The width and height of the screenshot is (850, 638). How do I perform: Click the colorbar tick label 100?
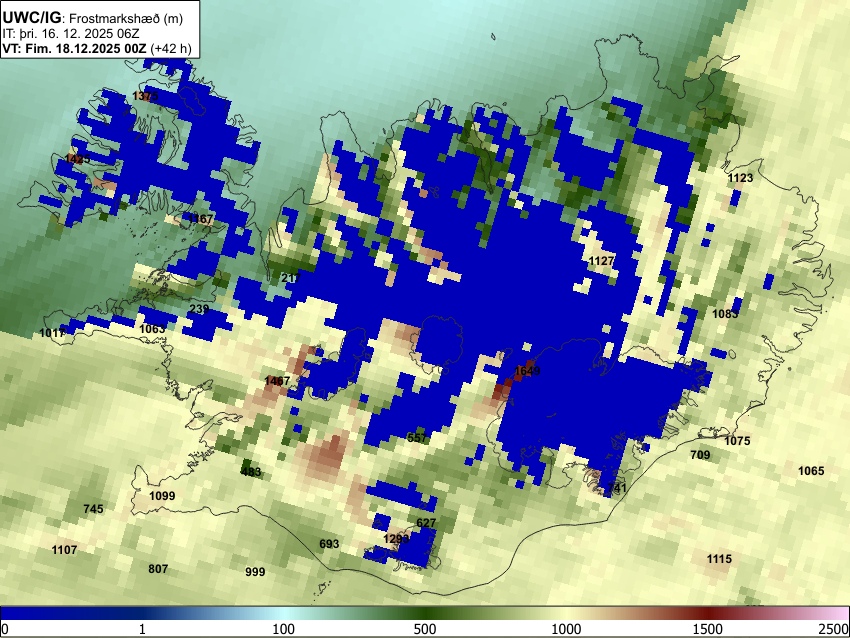pyautogui.click(x=284, y=629)
